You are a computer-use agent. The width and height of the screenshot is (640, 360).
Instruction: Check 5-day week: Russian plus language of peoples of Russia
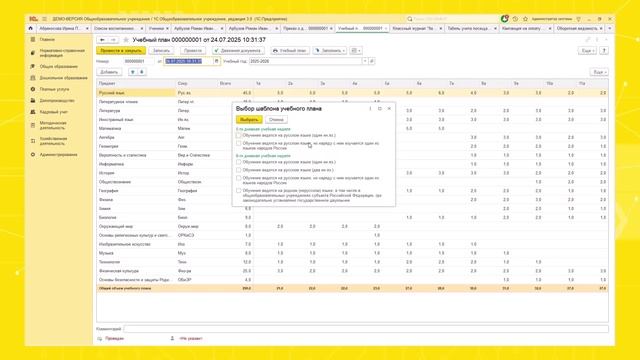[x=239, y=144]
